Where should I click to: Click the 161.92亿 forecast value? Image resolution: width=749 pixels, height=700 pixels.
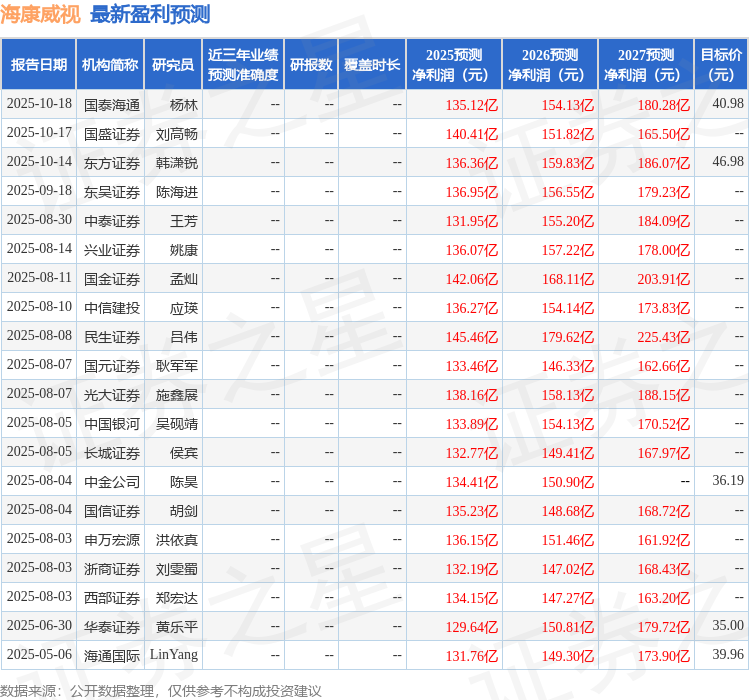(663, 540)
